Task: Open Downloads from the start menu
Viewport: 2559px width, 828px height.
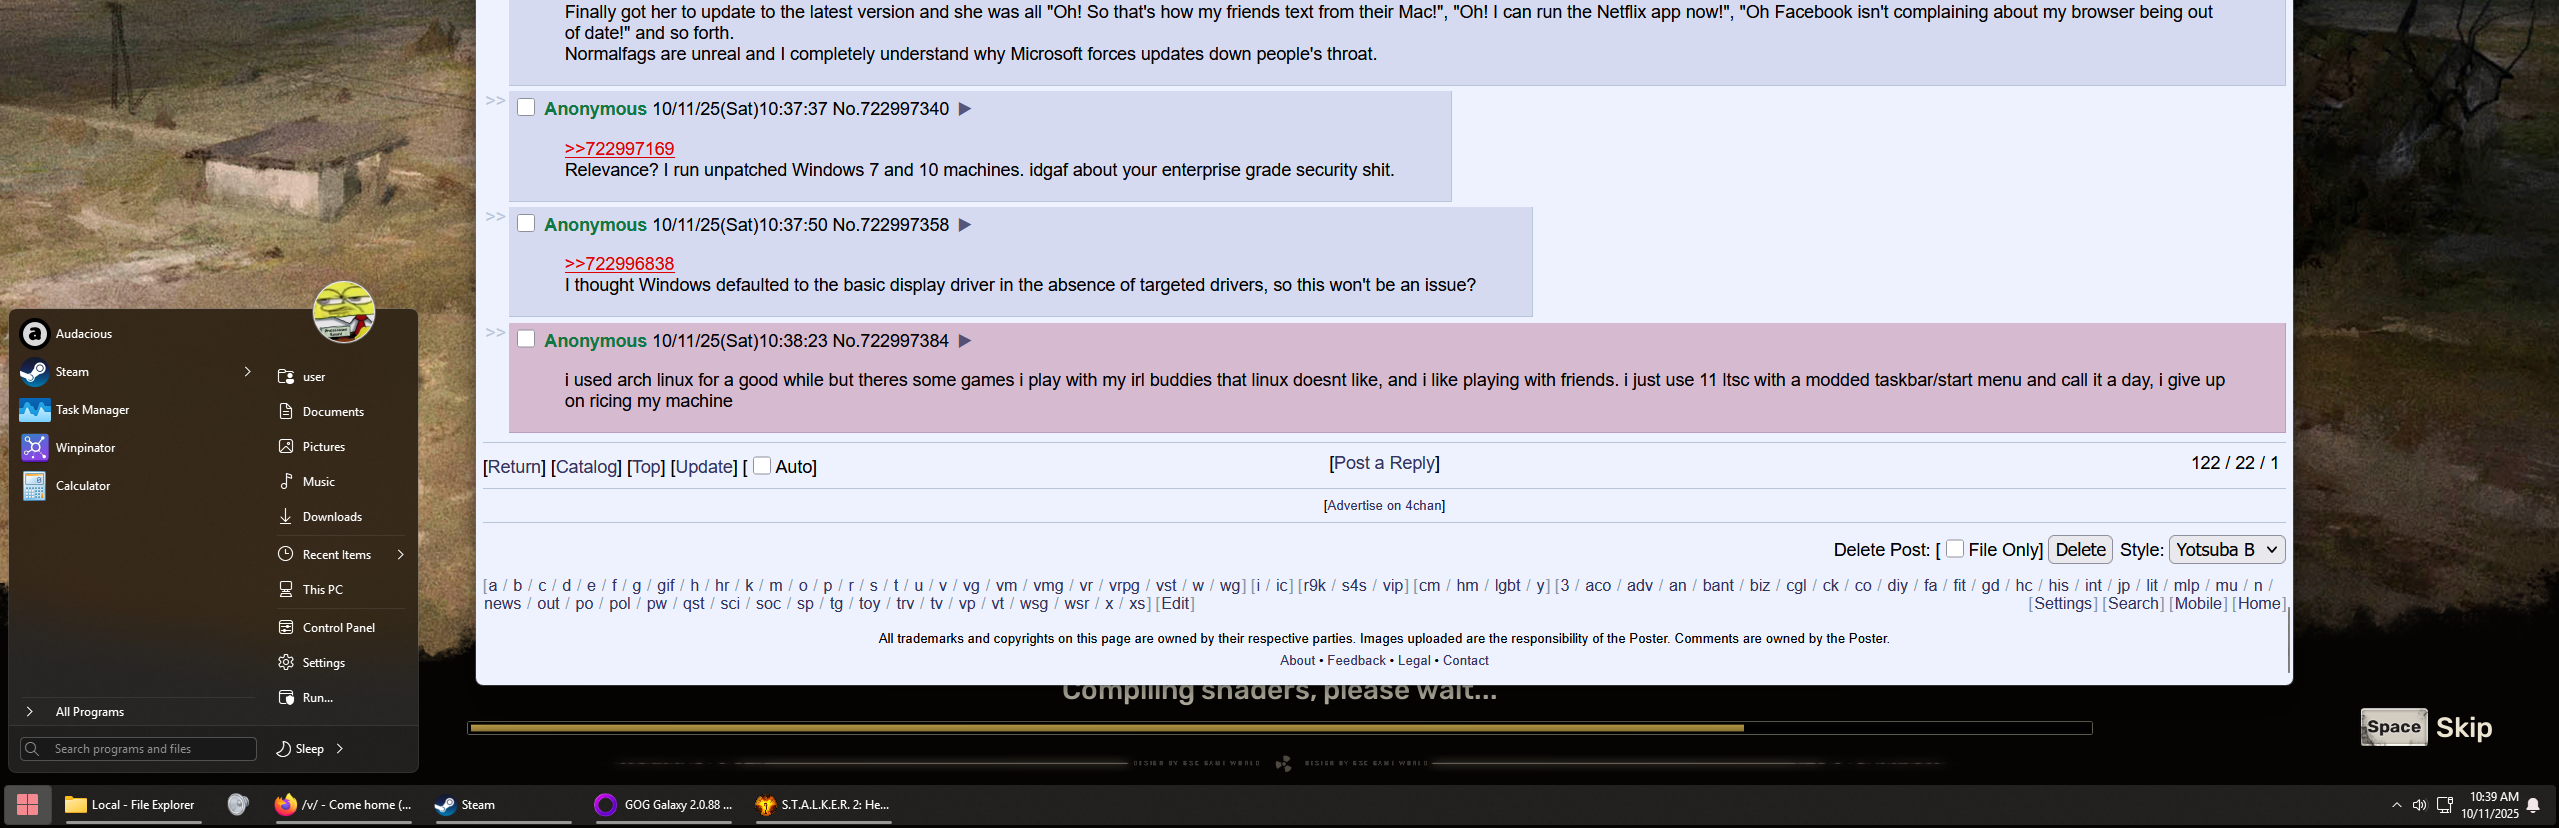Action: pos(341,517)
